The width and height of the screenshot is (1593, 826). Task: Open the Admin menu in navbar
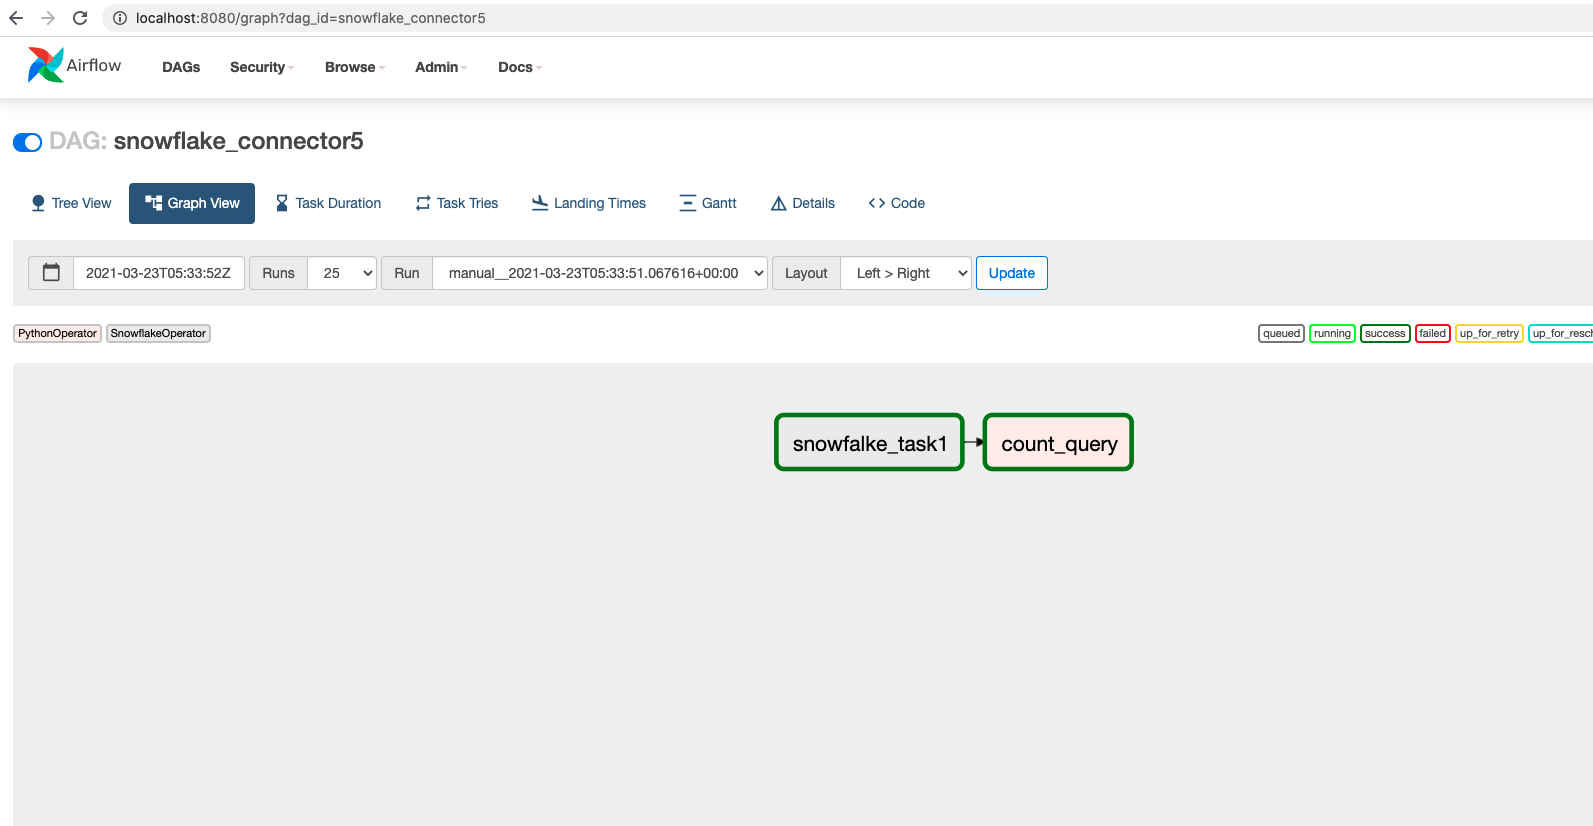pos(440,67)
